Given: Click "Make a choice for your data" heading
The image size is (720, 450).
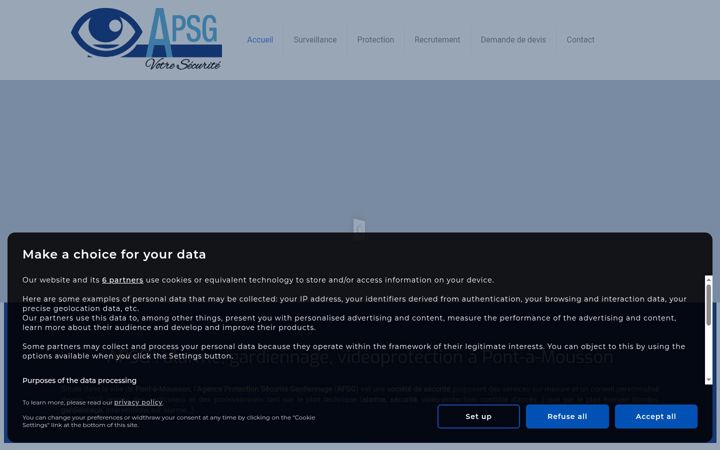Looking at the screenshot, I should (114, 254).
